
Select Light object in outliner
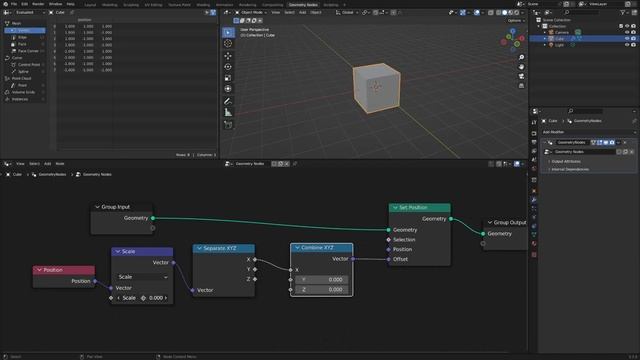559,45
